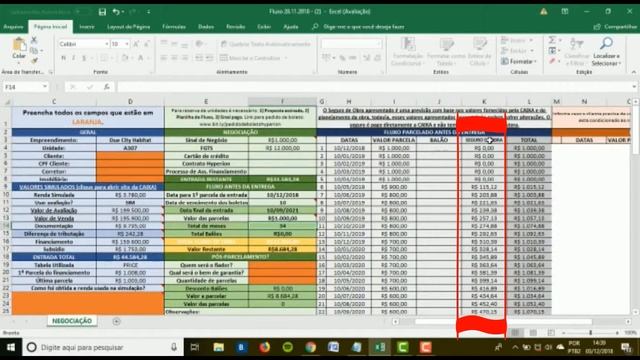The height and width of the screenshot is (360, 640).
Task: Switch to the Fórmulas tab
Action: [174, 27]
